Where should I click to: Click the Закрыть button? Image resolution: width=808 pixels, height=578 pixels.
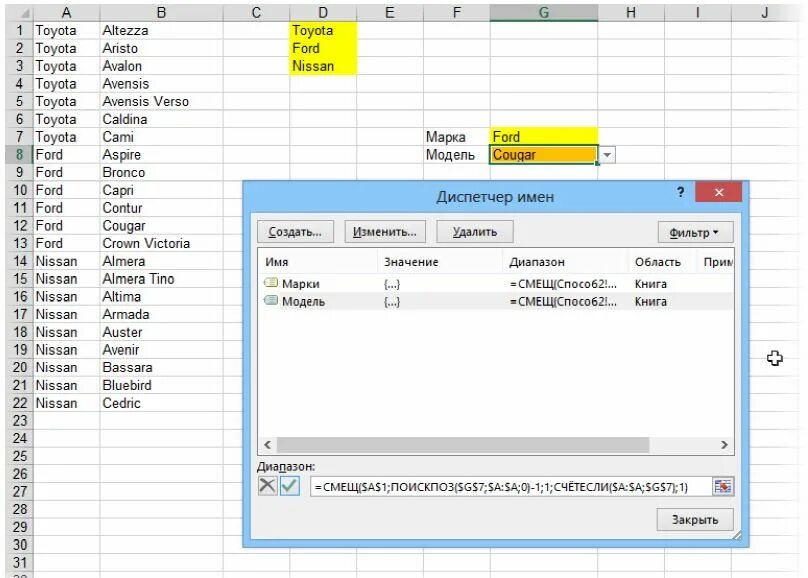point(695,519)
